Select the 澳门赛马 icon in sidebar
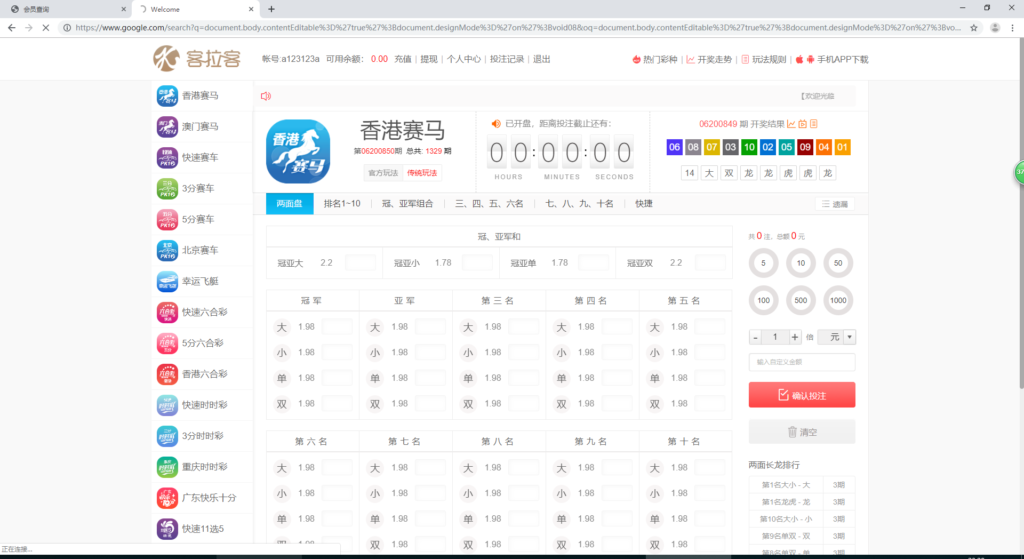 167,127
